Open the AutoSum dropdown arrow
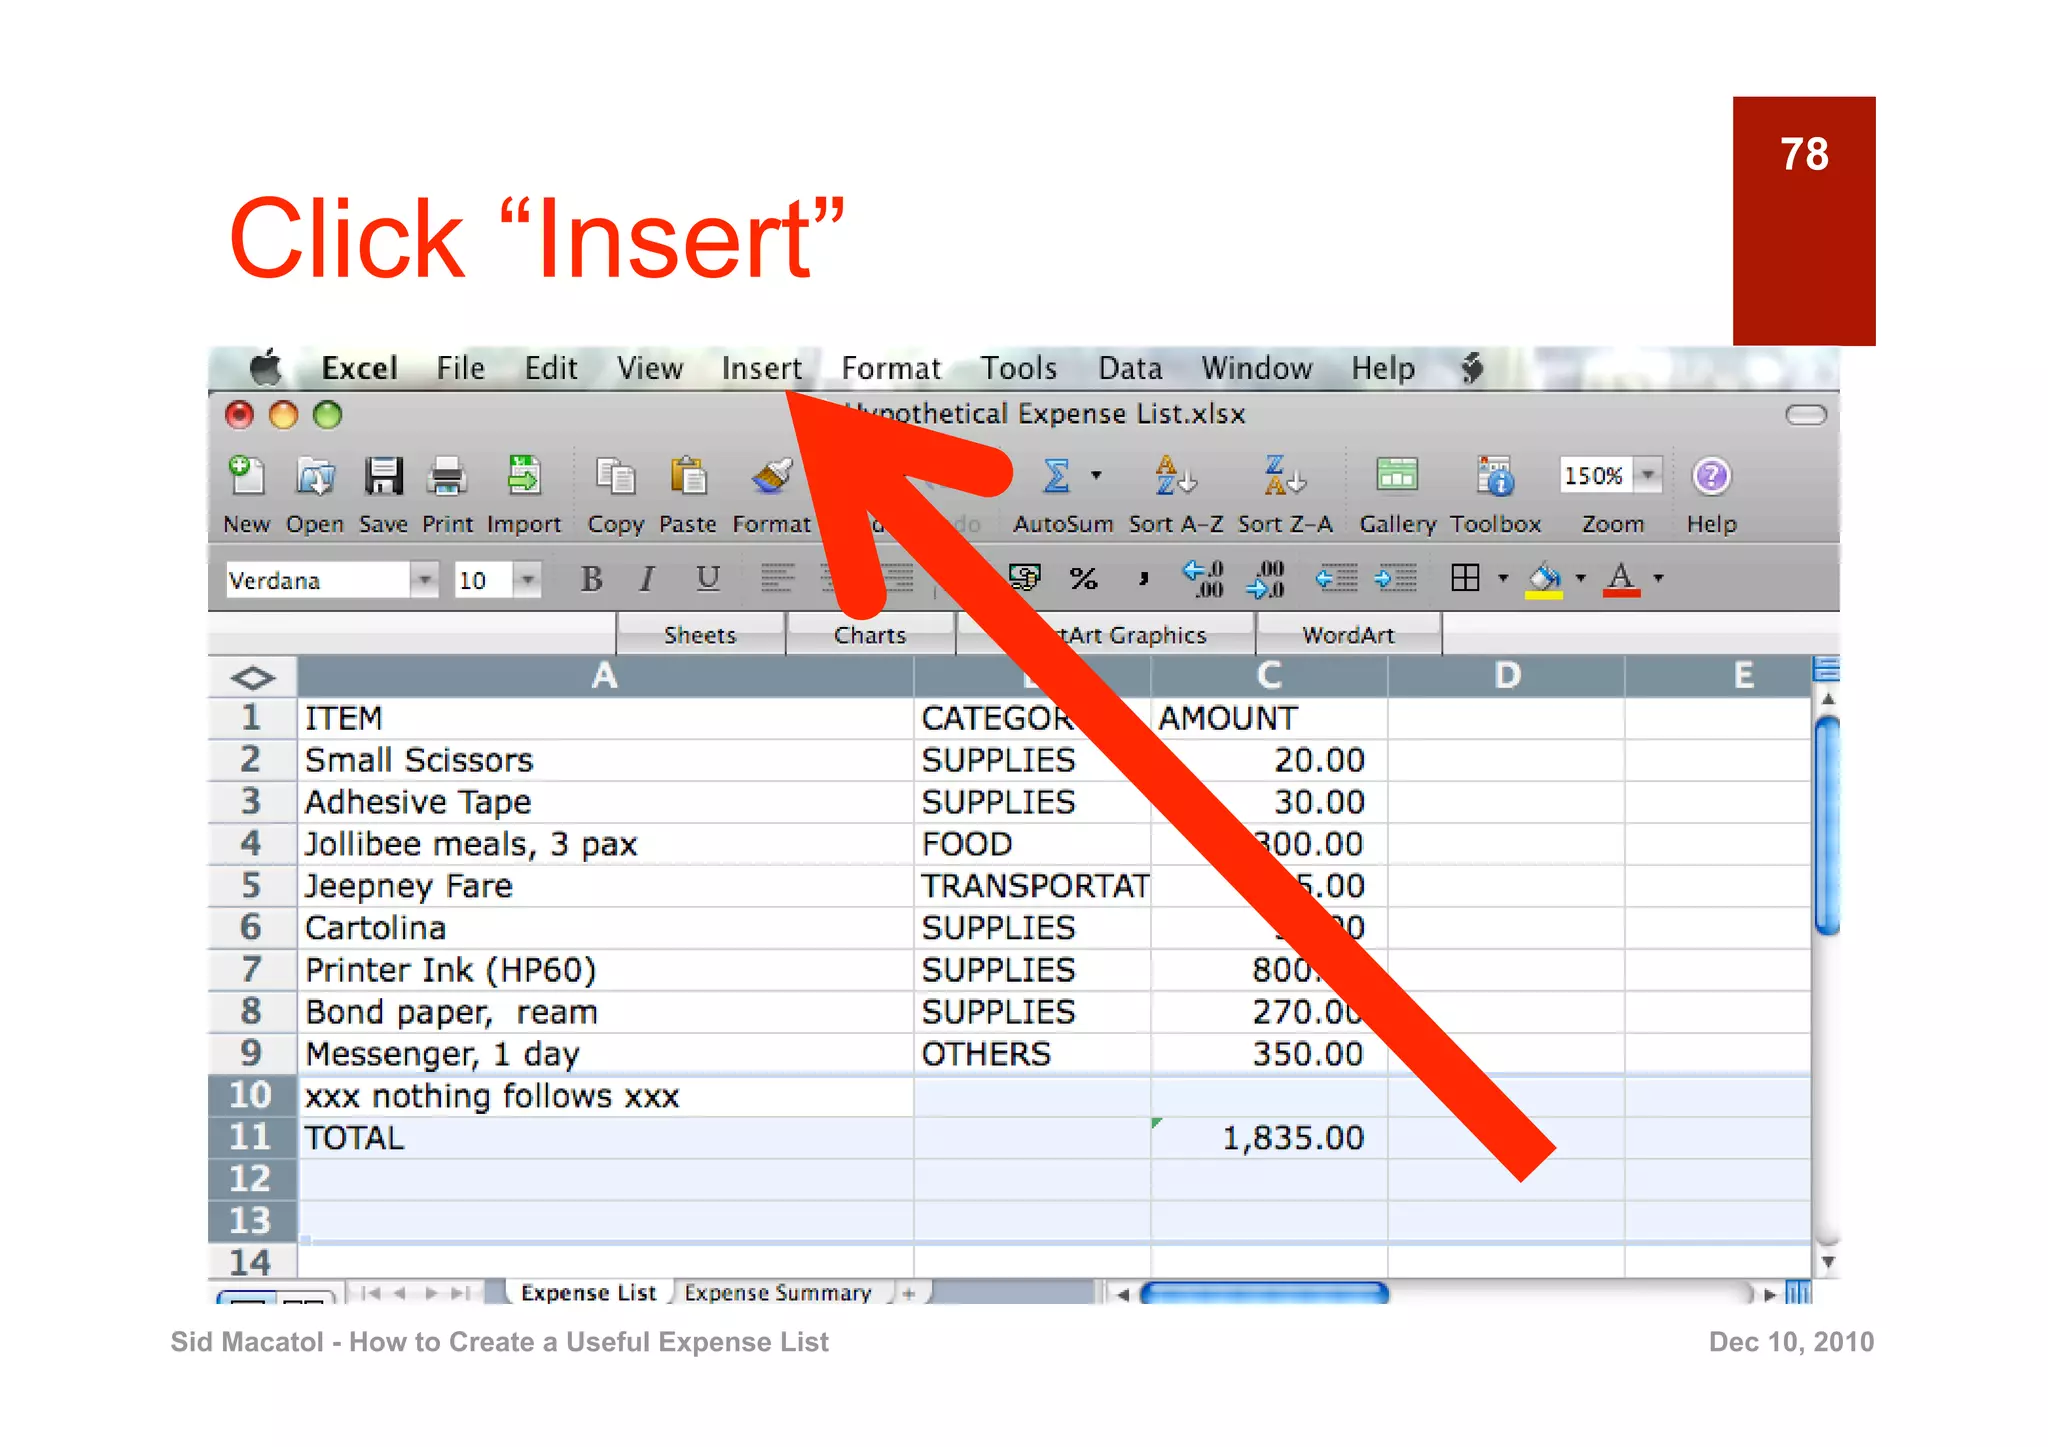The image size is (2048, 1447). (1096, 476)
